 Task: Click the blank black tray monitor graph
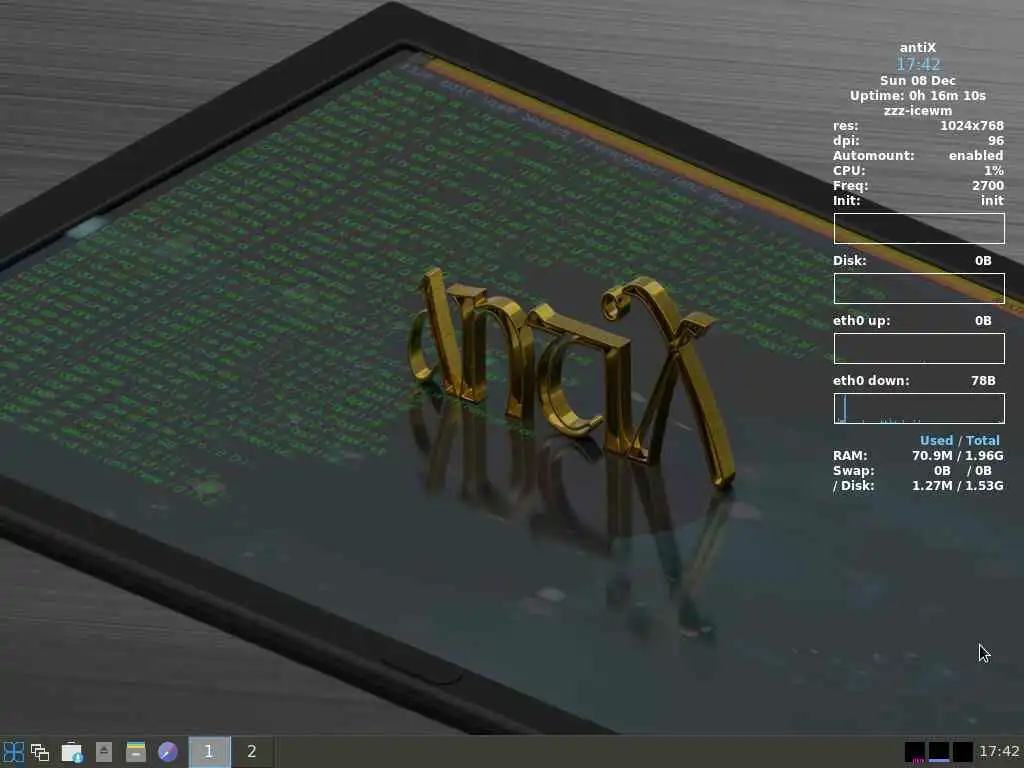pyautogui.click(x=963, y=752)
